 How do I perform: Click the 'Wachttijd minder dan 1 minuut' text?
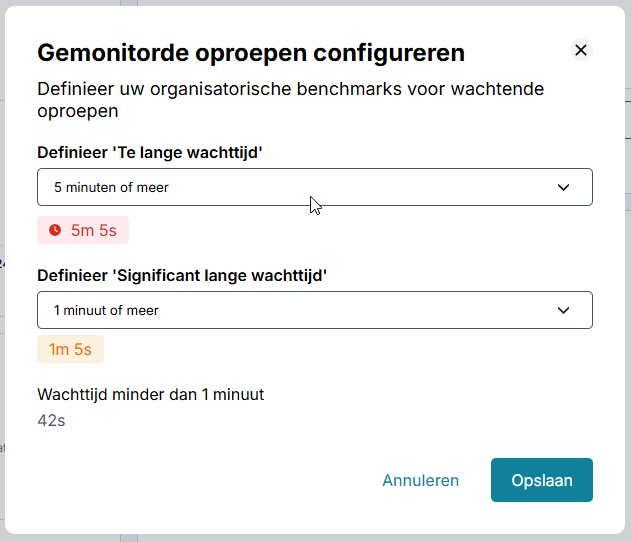click(150, 394)
